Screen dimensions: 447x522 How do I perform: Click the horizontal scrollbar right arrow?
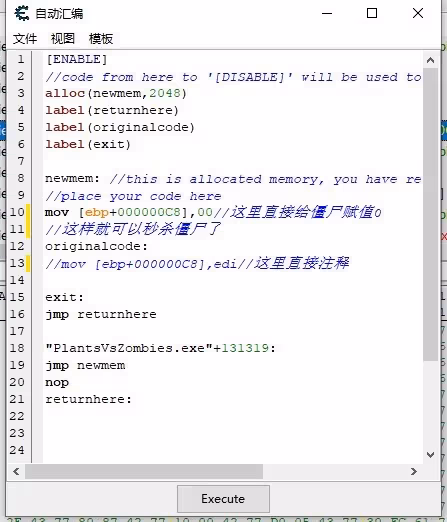(414, 471)
